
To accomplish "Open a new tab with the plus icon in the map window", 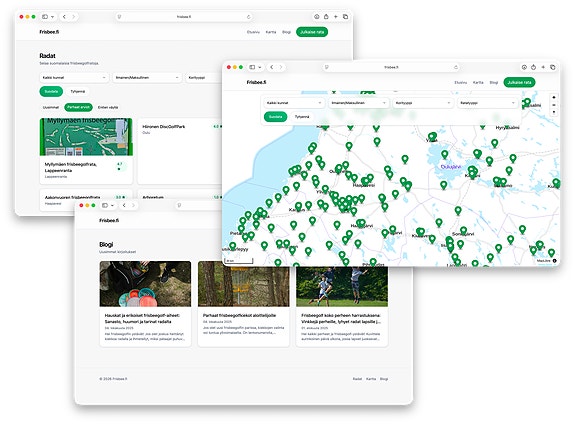I will [543, 67].
